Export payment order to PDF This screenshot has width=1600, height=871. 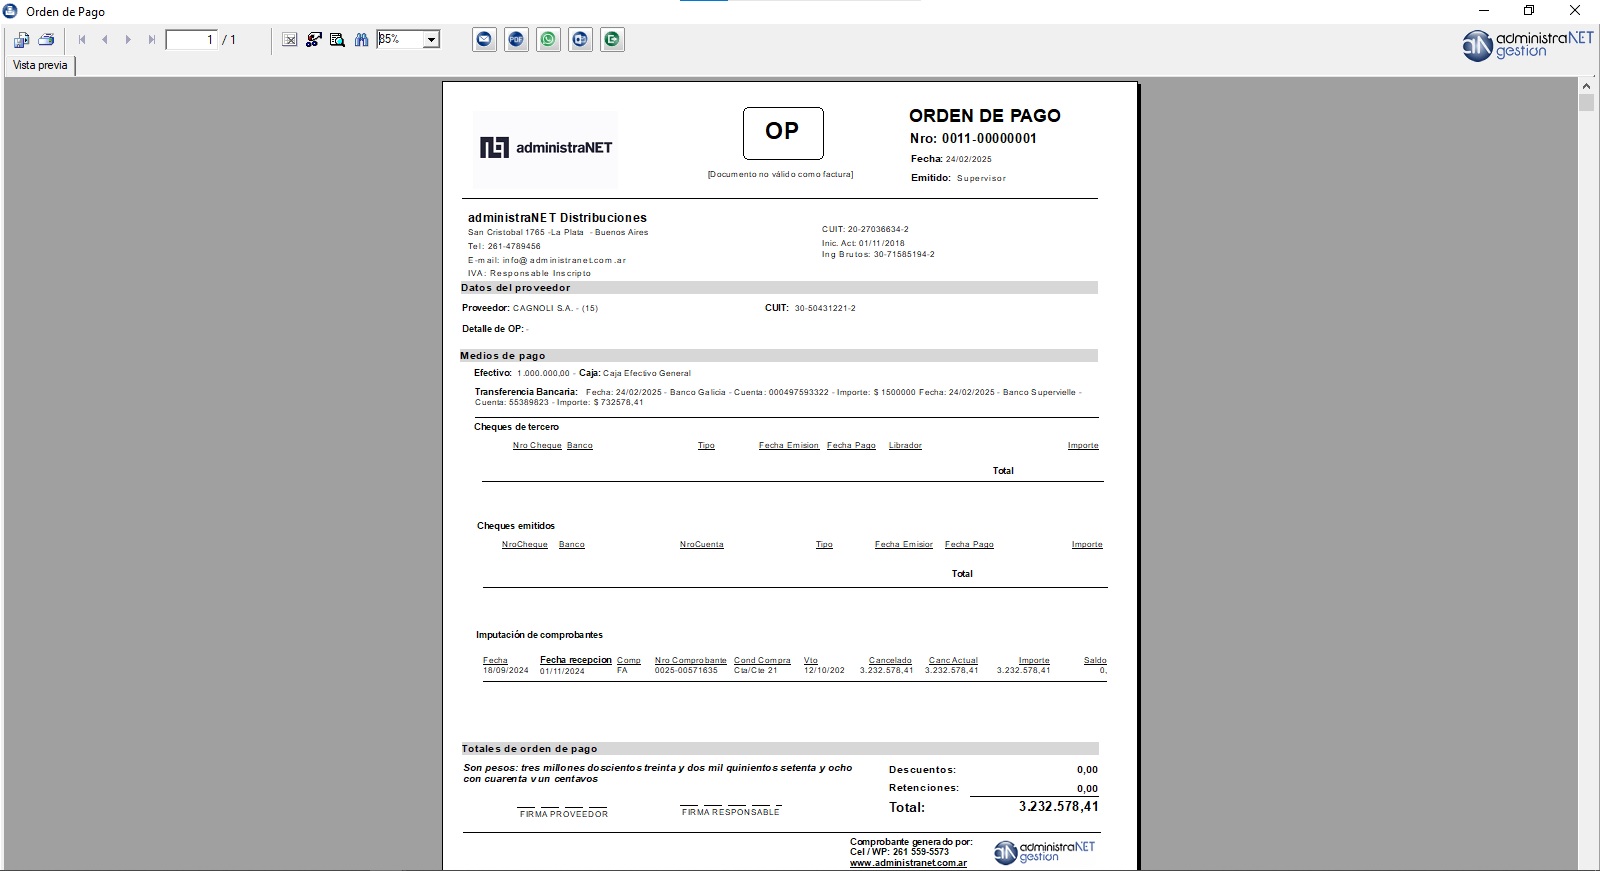point(516,40)
